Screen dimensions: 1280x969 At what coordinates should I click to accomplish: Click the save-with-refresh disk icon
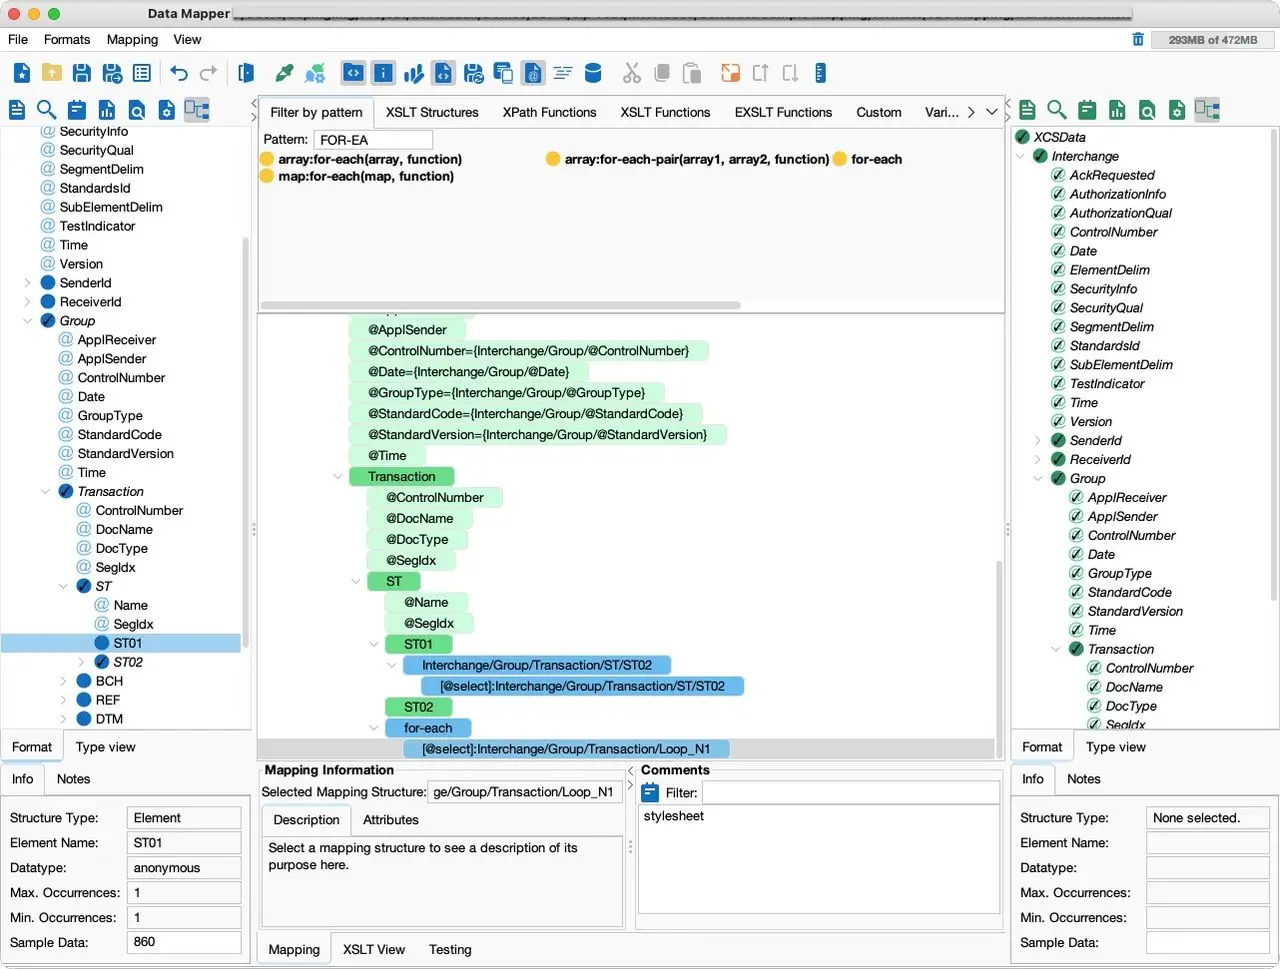[474, 73]
